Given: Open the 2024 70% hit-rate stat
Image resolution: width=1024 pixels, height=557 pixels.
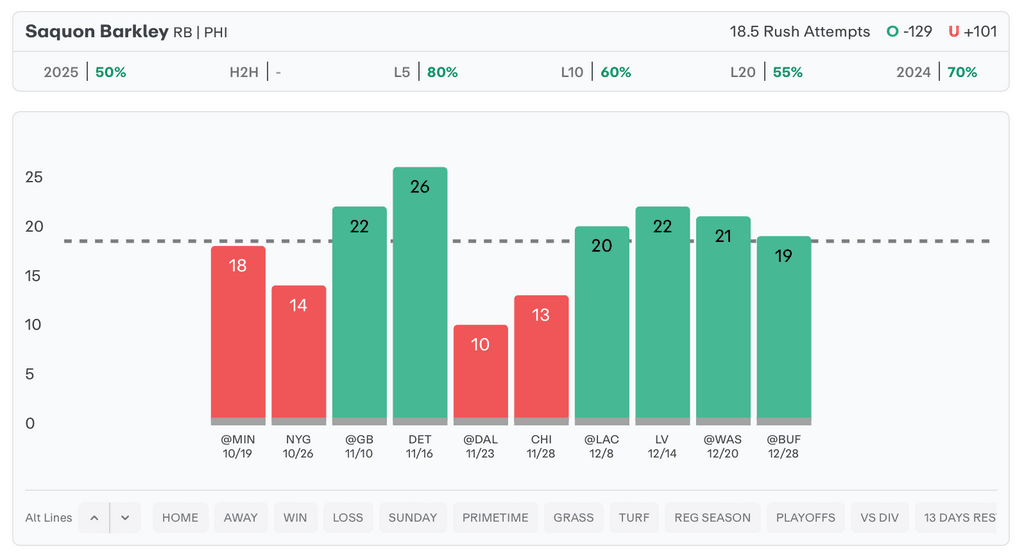Looking at the screenshot, I should pos(937,72).
